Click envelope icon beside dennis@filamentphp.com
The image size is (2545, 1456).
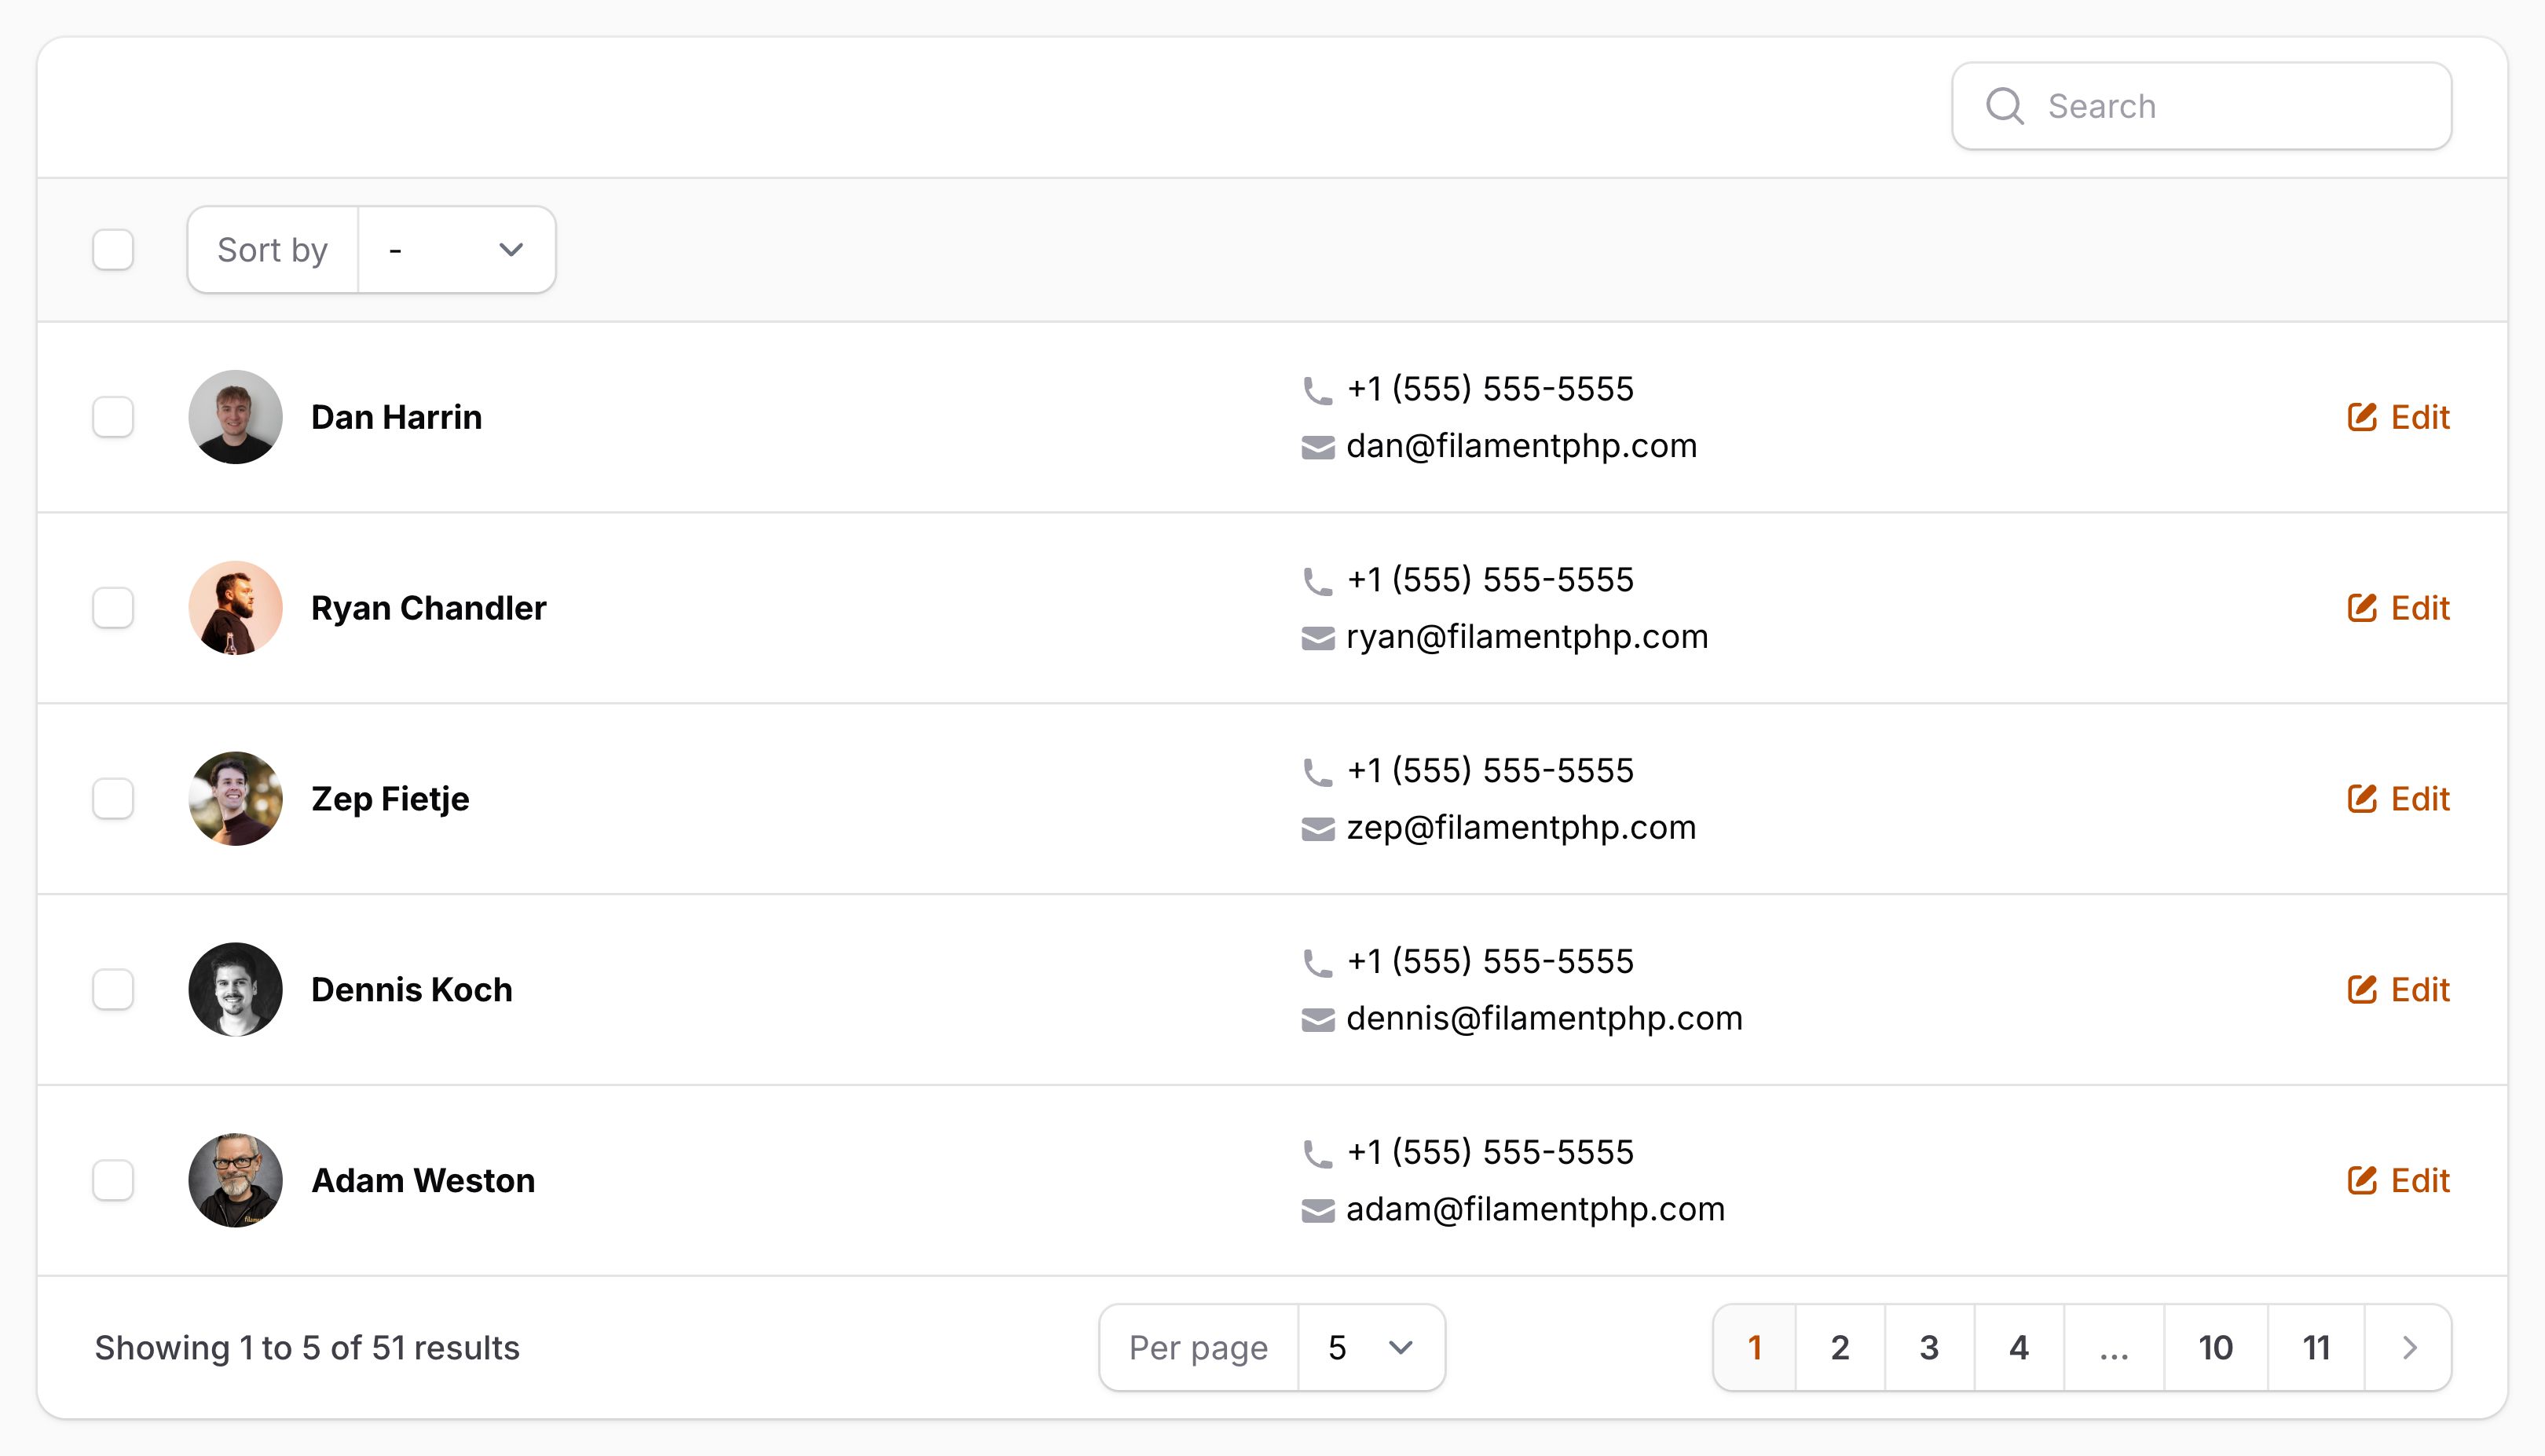pyautogui.click(x=1318, y=1020)
